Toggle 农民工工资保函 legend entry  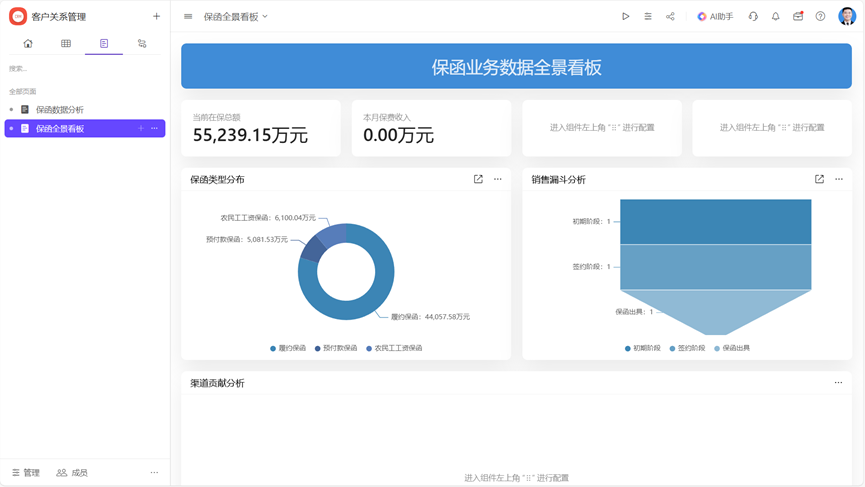(394, 349)
